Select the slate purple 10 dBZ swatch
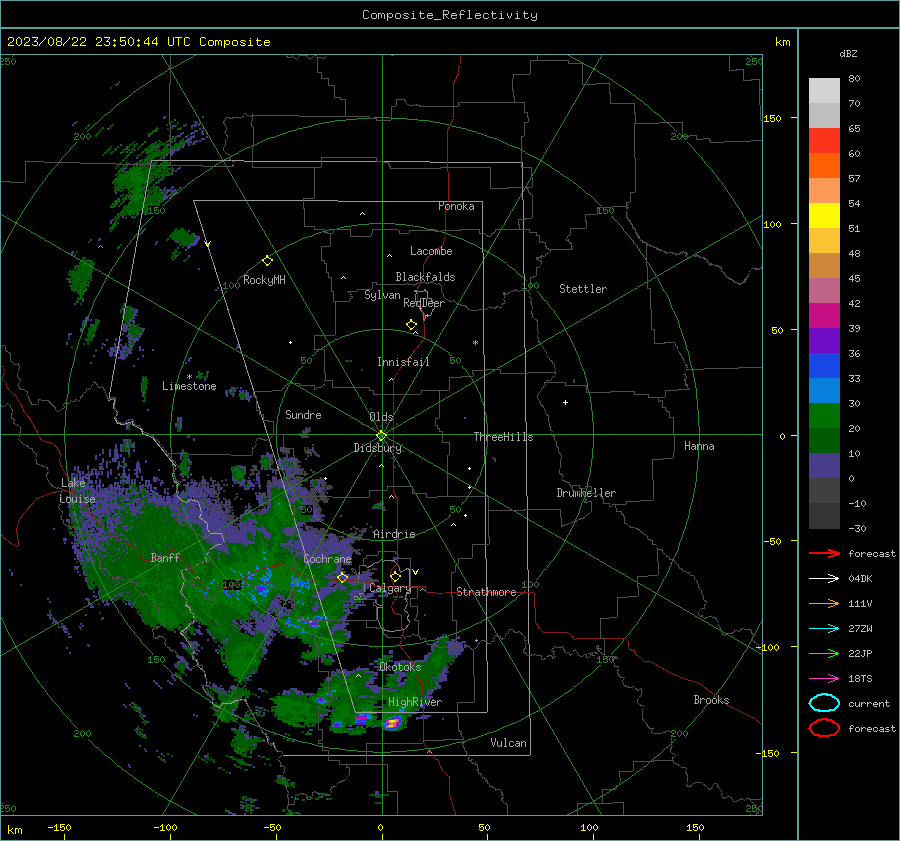 (x=824, y=465)
